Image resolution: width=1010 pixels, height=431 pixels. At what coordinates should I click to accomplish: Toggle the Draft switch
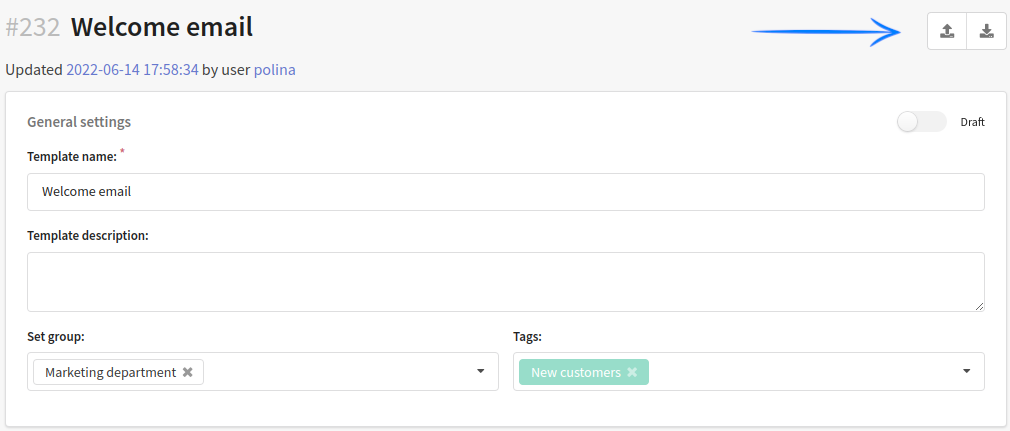click(x=922, y=122)
